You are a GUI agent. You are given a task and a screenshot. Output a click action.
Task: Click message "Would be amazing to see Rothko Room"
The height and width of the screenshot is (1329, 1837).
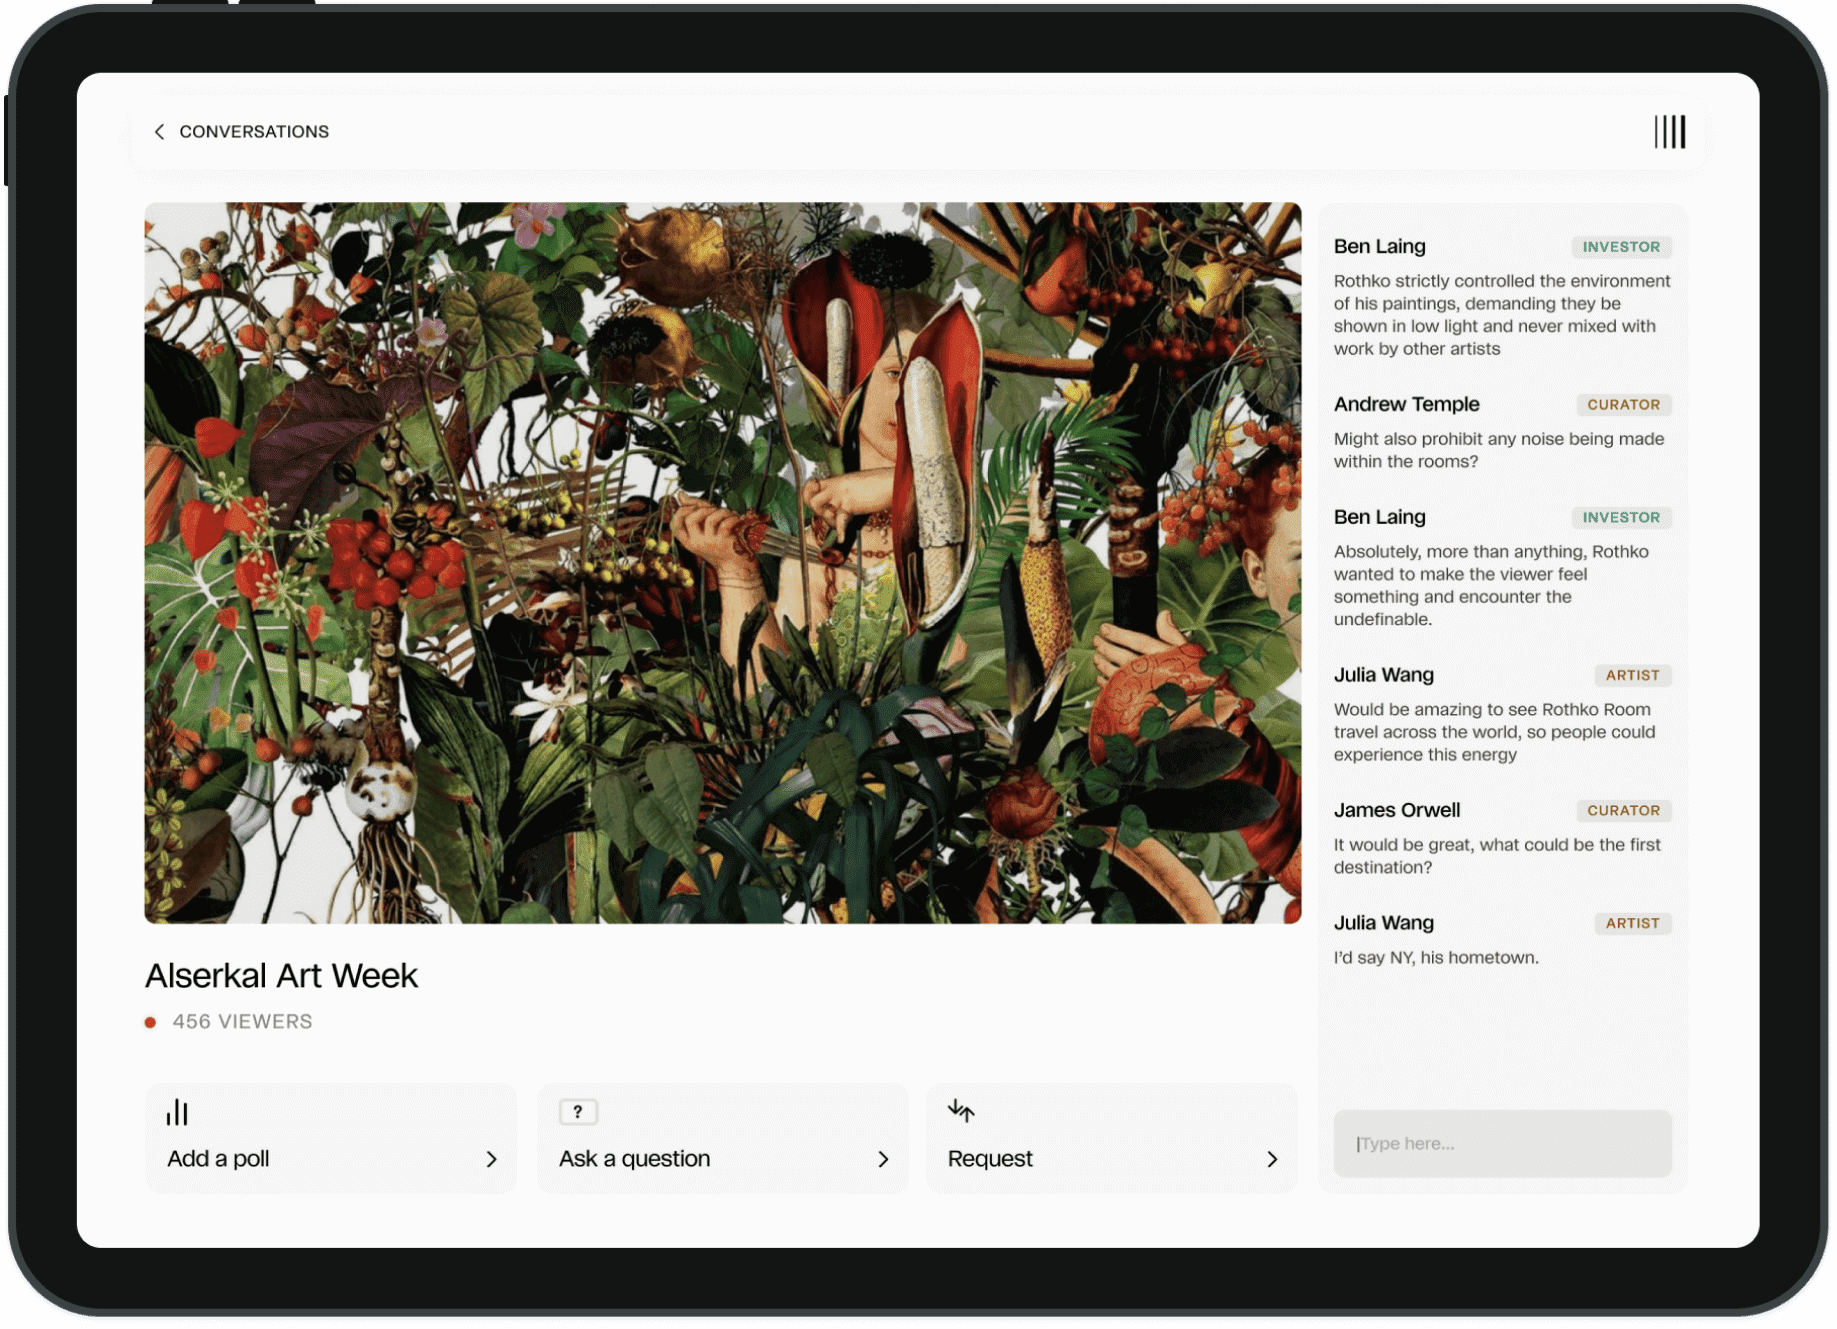pos(1494,732)
